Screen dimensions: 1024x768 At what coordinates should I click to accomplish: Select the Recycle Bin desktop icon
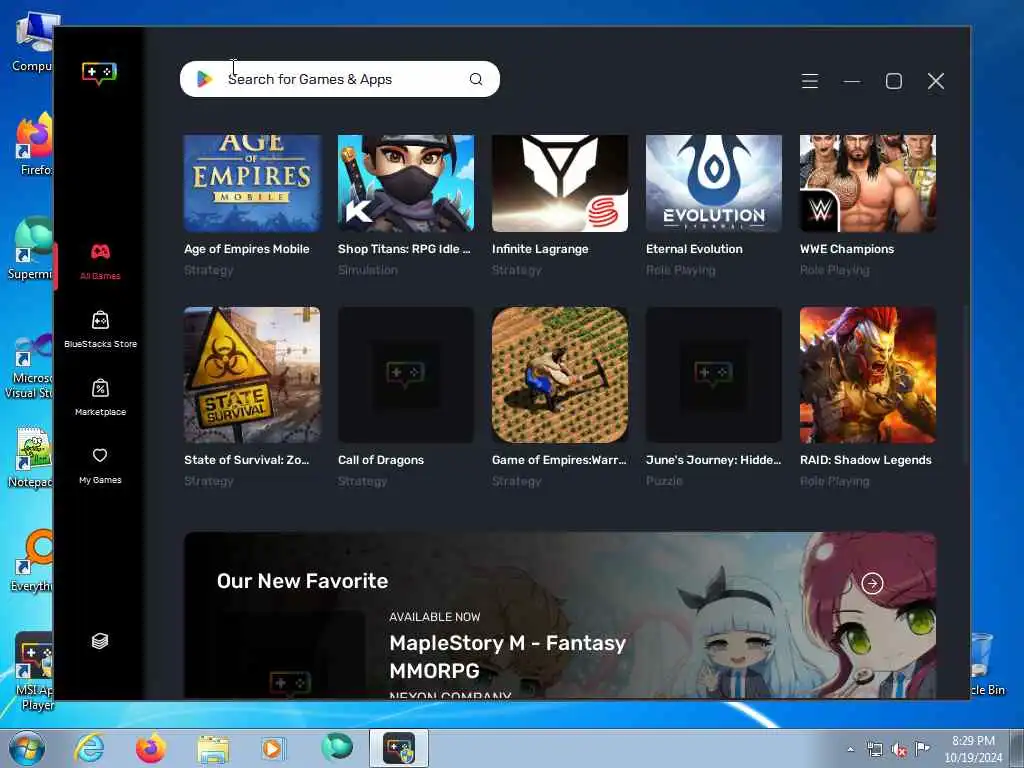click(987, 664)
